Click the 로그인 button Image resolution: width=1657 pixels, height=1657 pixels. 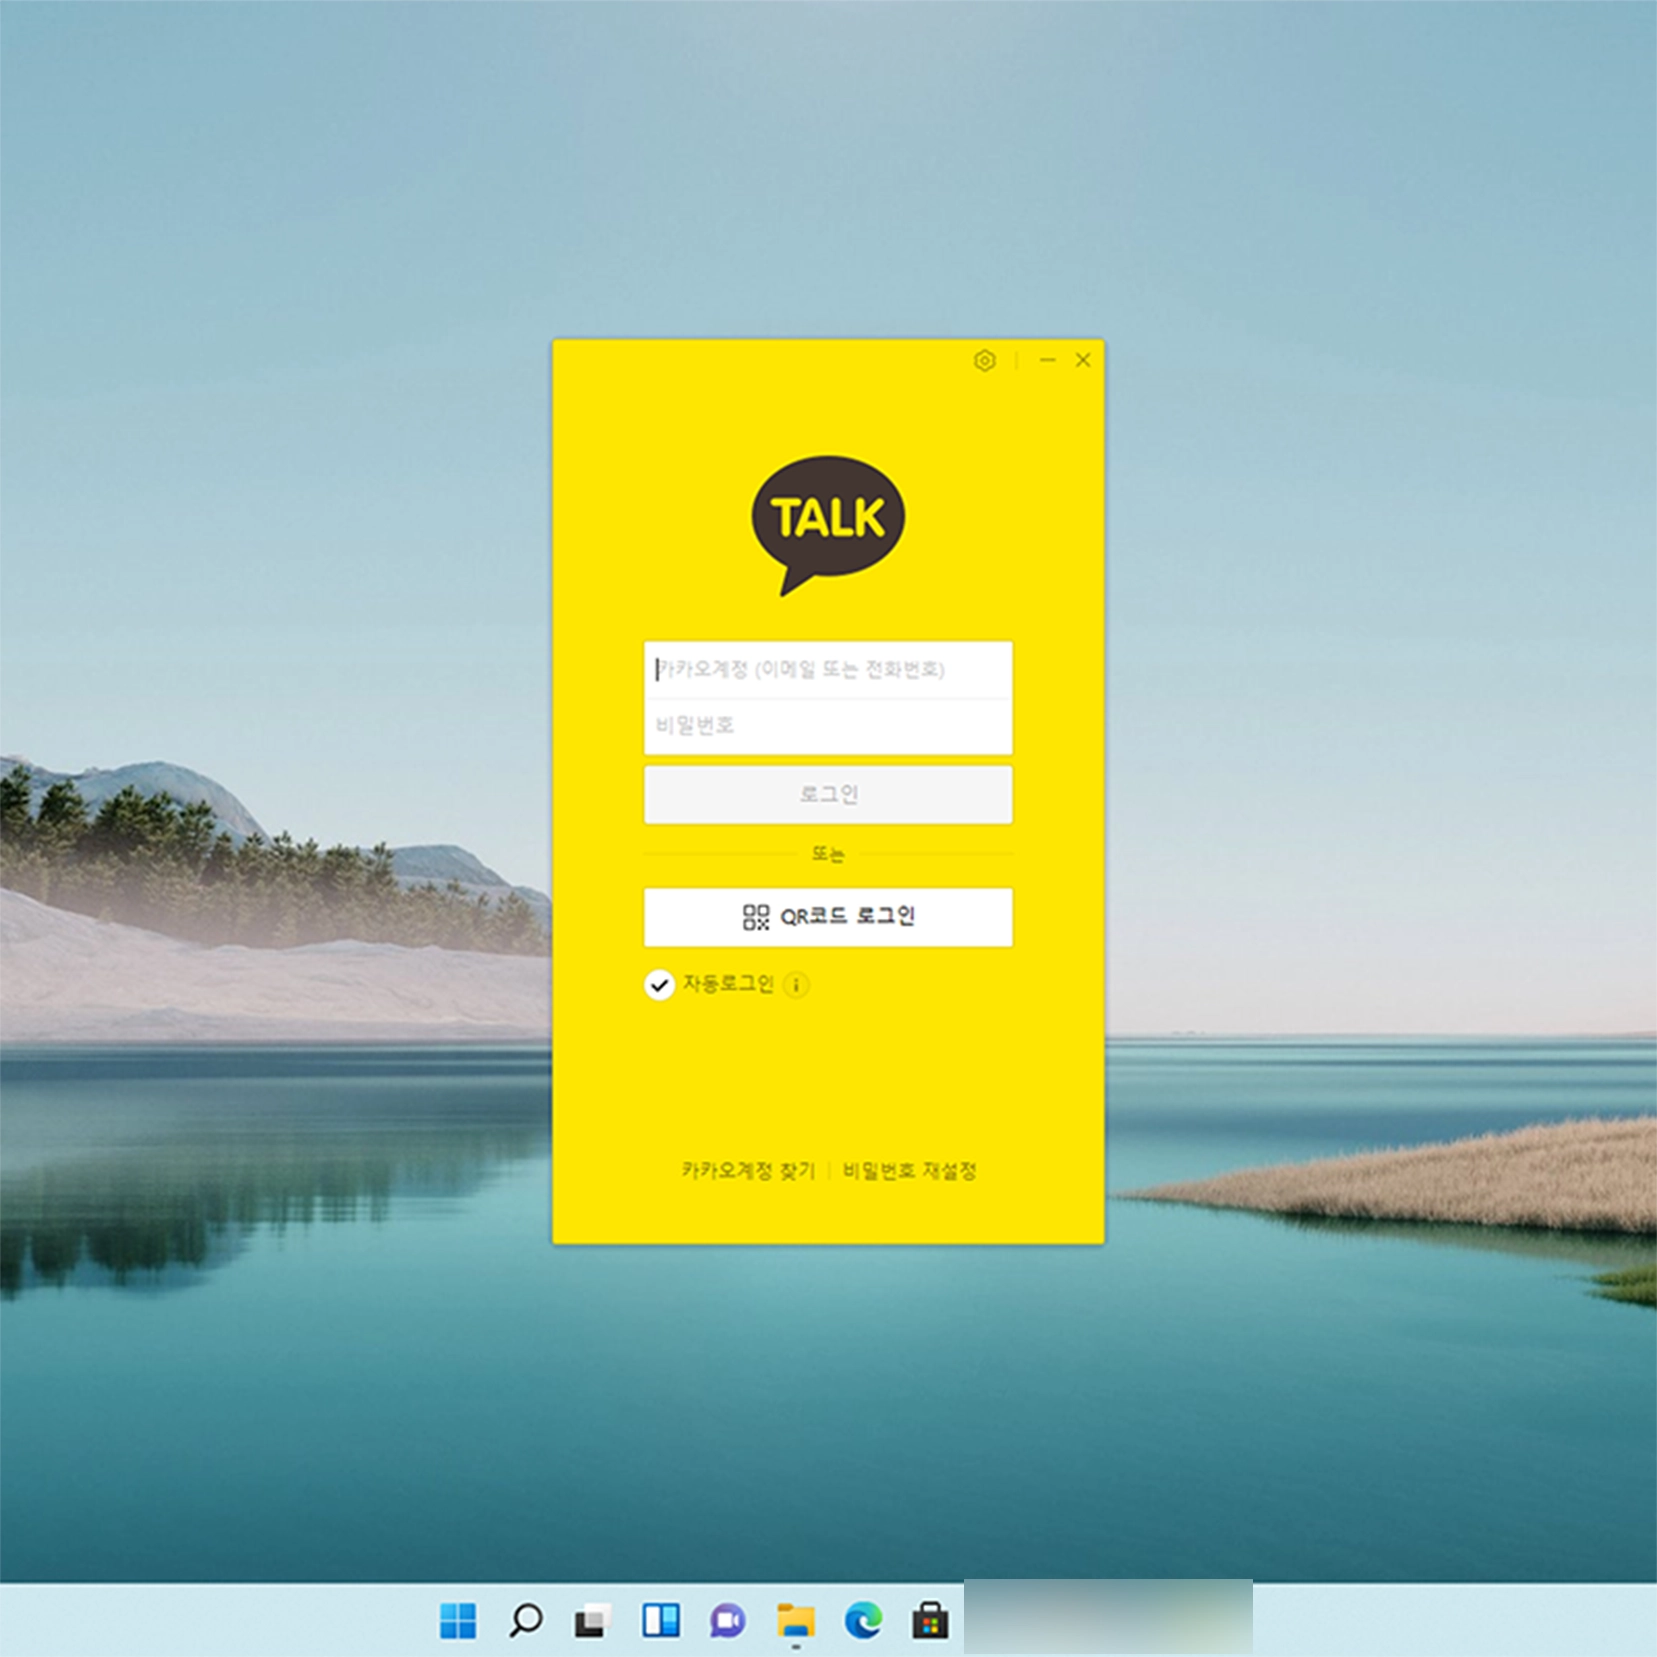tap(828, 795)
